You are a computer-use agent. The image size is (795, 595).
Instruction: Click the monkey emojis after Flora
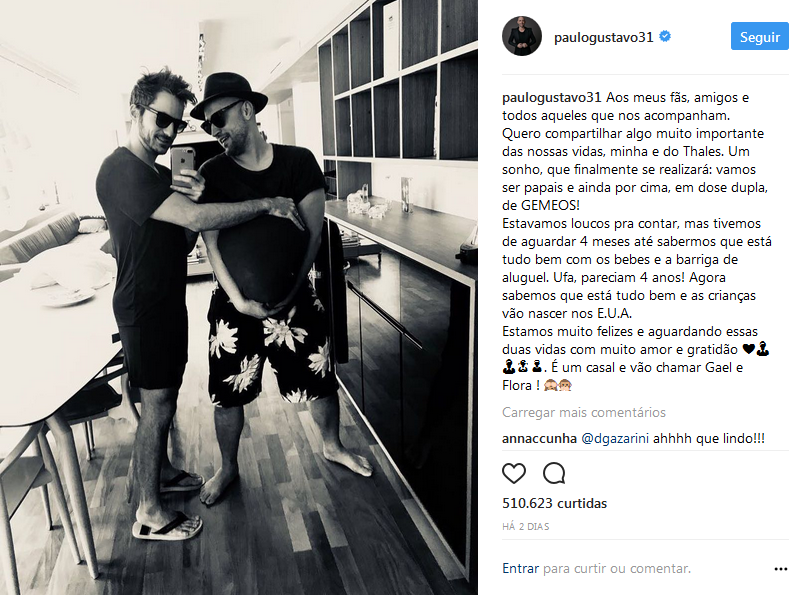558,386
